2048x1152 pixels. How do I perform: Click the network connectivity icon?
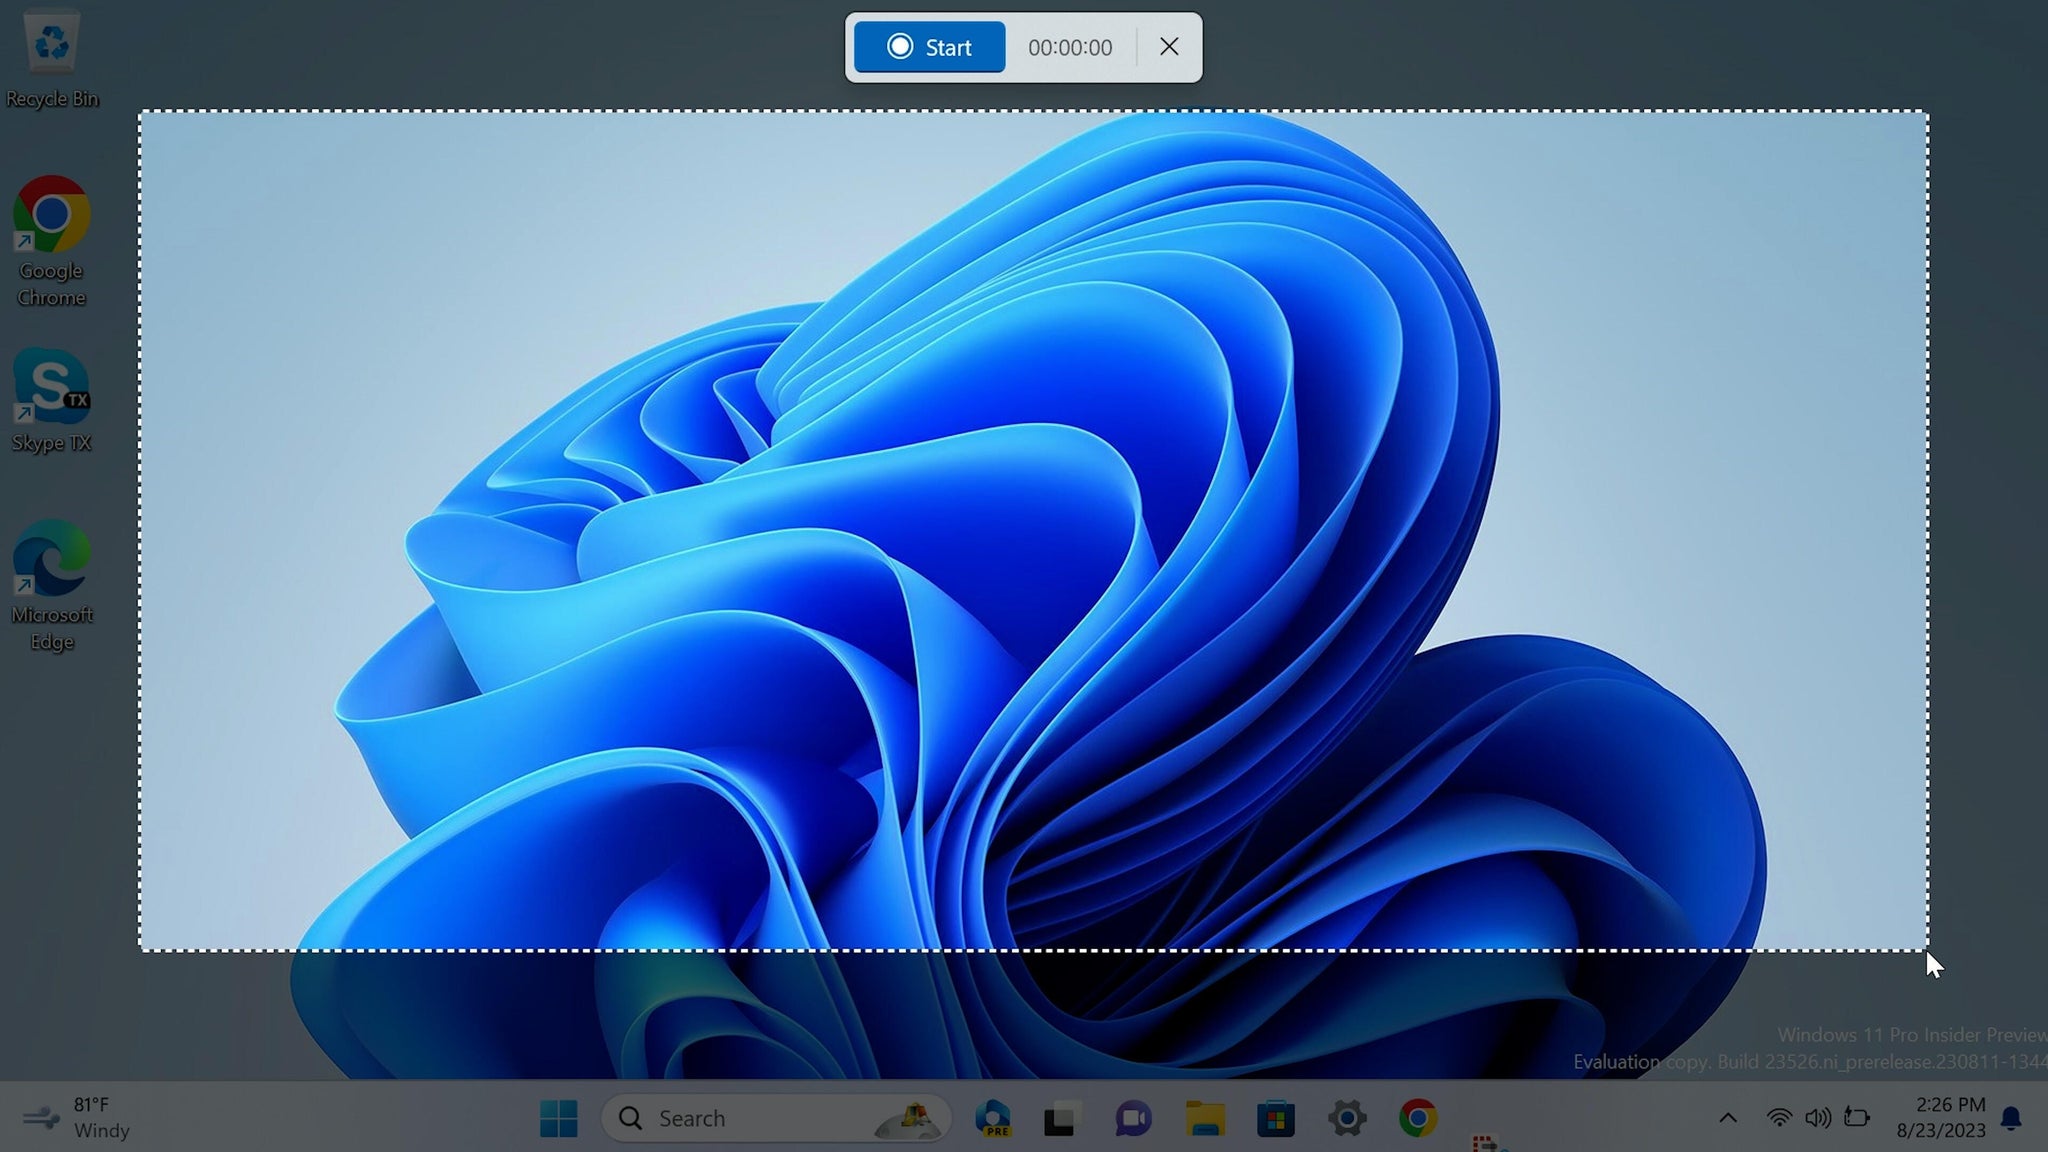coord(1775,1118)
